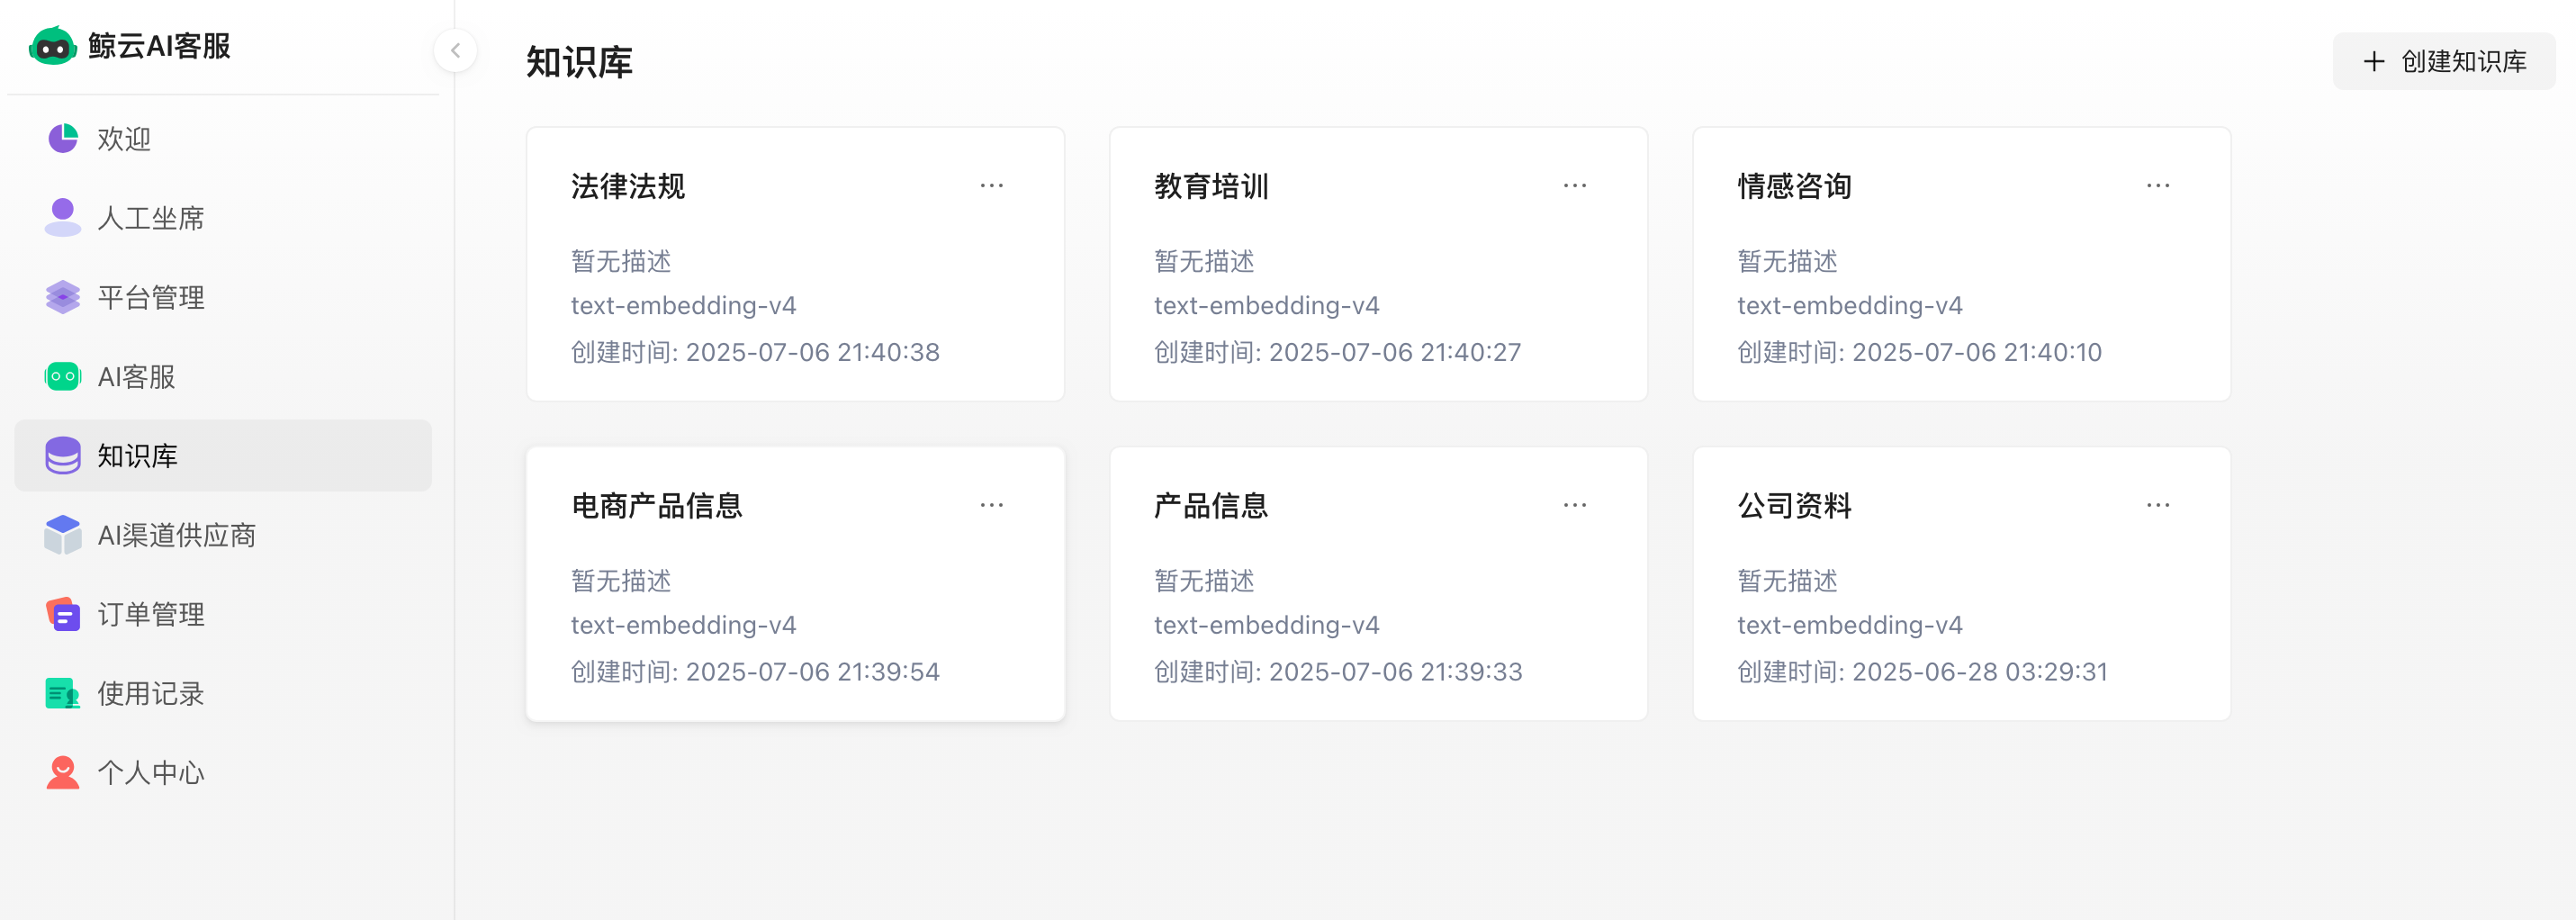Open the 公司资料 knowledge base title
This screenshot has height=920, width=2576.
pos(1794,506)
